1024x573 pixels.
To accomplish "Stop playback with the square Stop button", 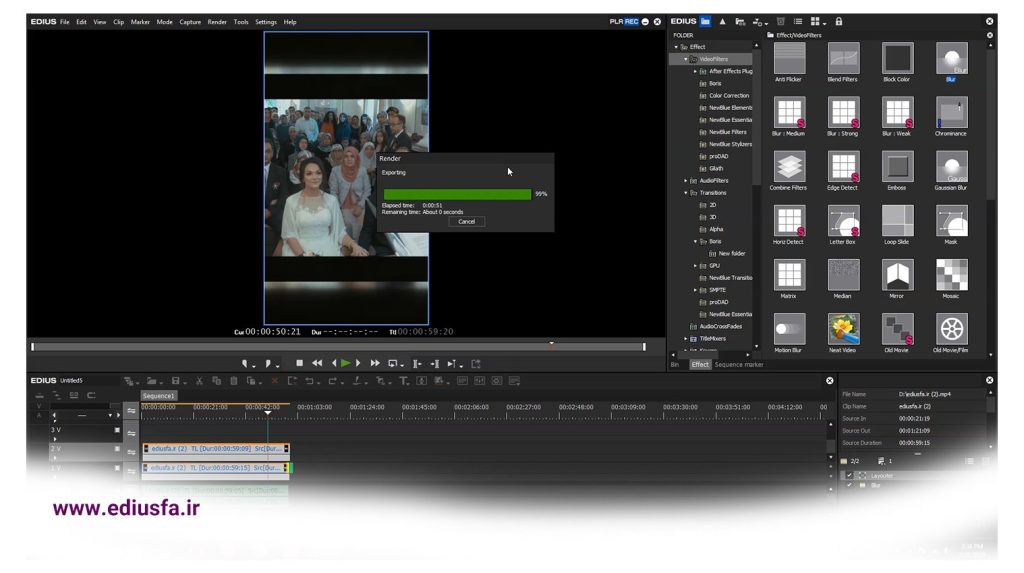I will pyautogui.click(x=299, y=363).
